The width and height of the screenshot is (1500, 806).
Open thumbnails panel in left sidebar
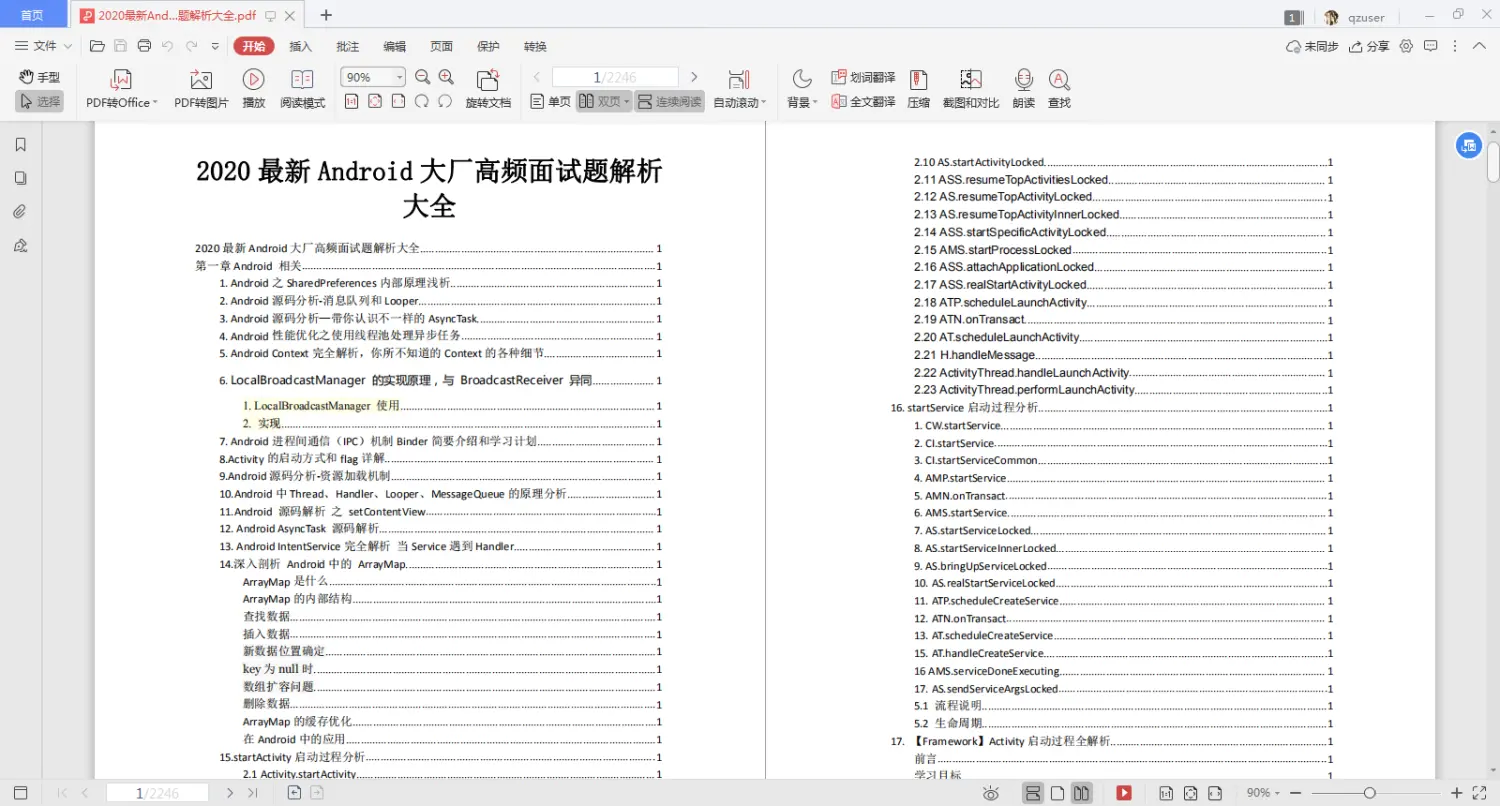(x=20, y=178)
